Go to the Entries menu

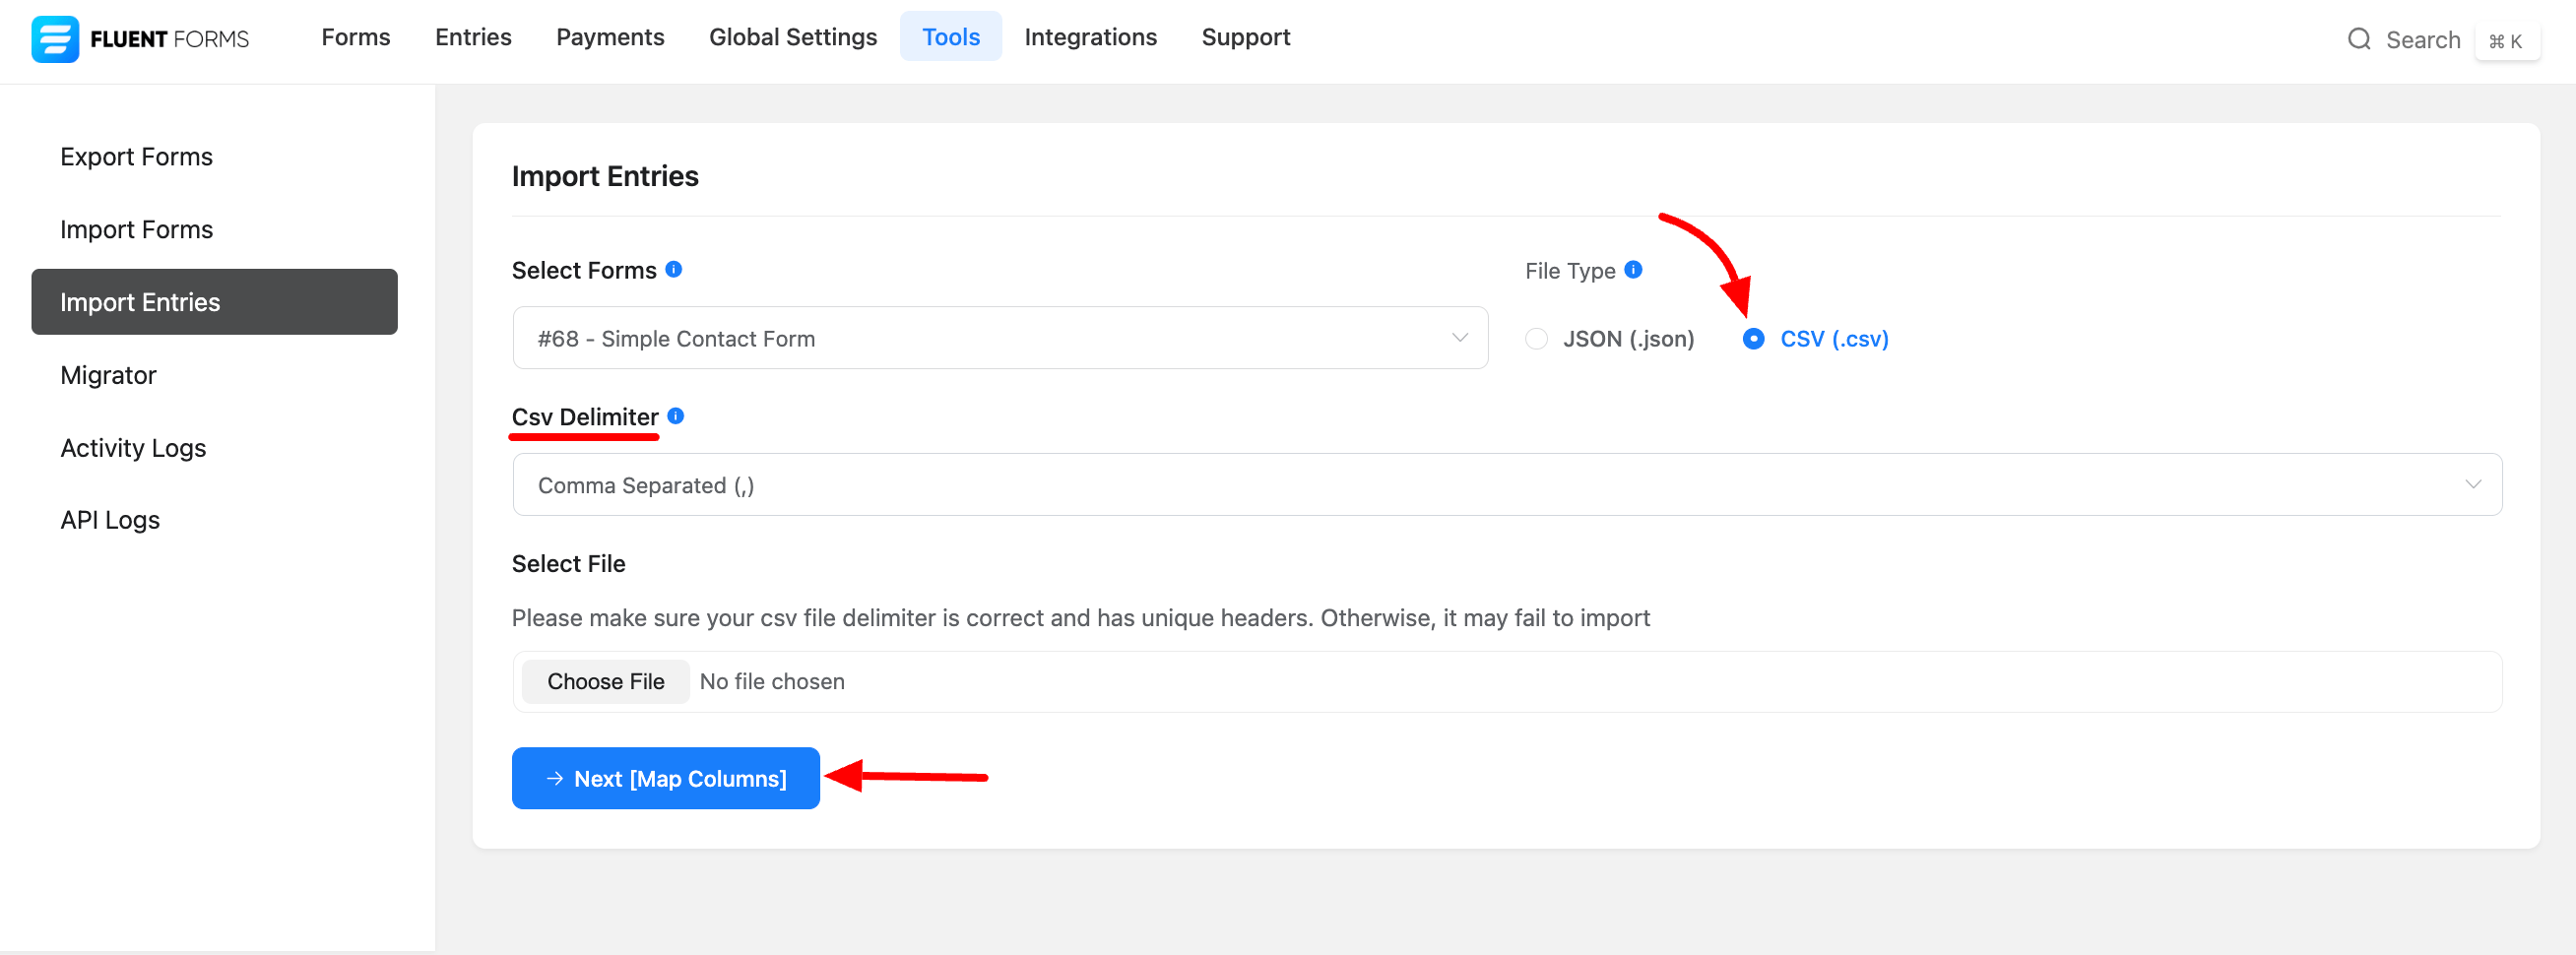click(x=473, y=37)
